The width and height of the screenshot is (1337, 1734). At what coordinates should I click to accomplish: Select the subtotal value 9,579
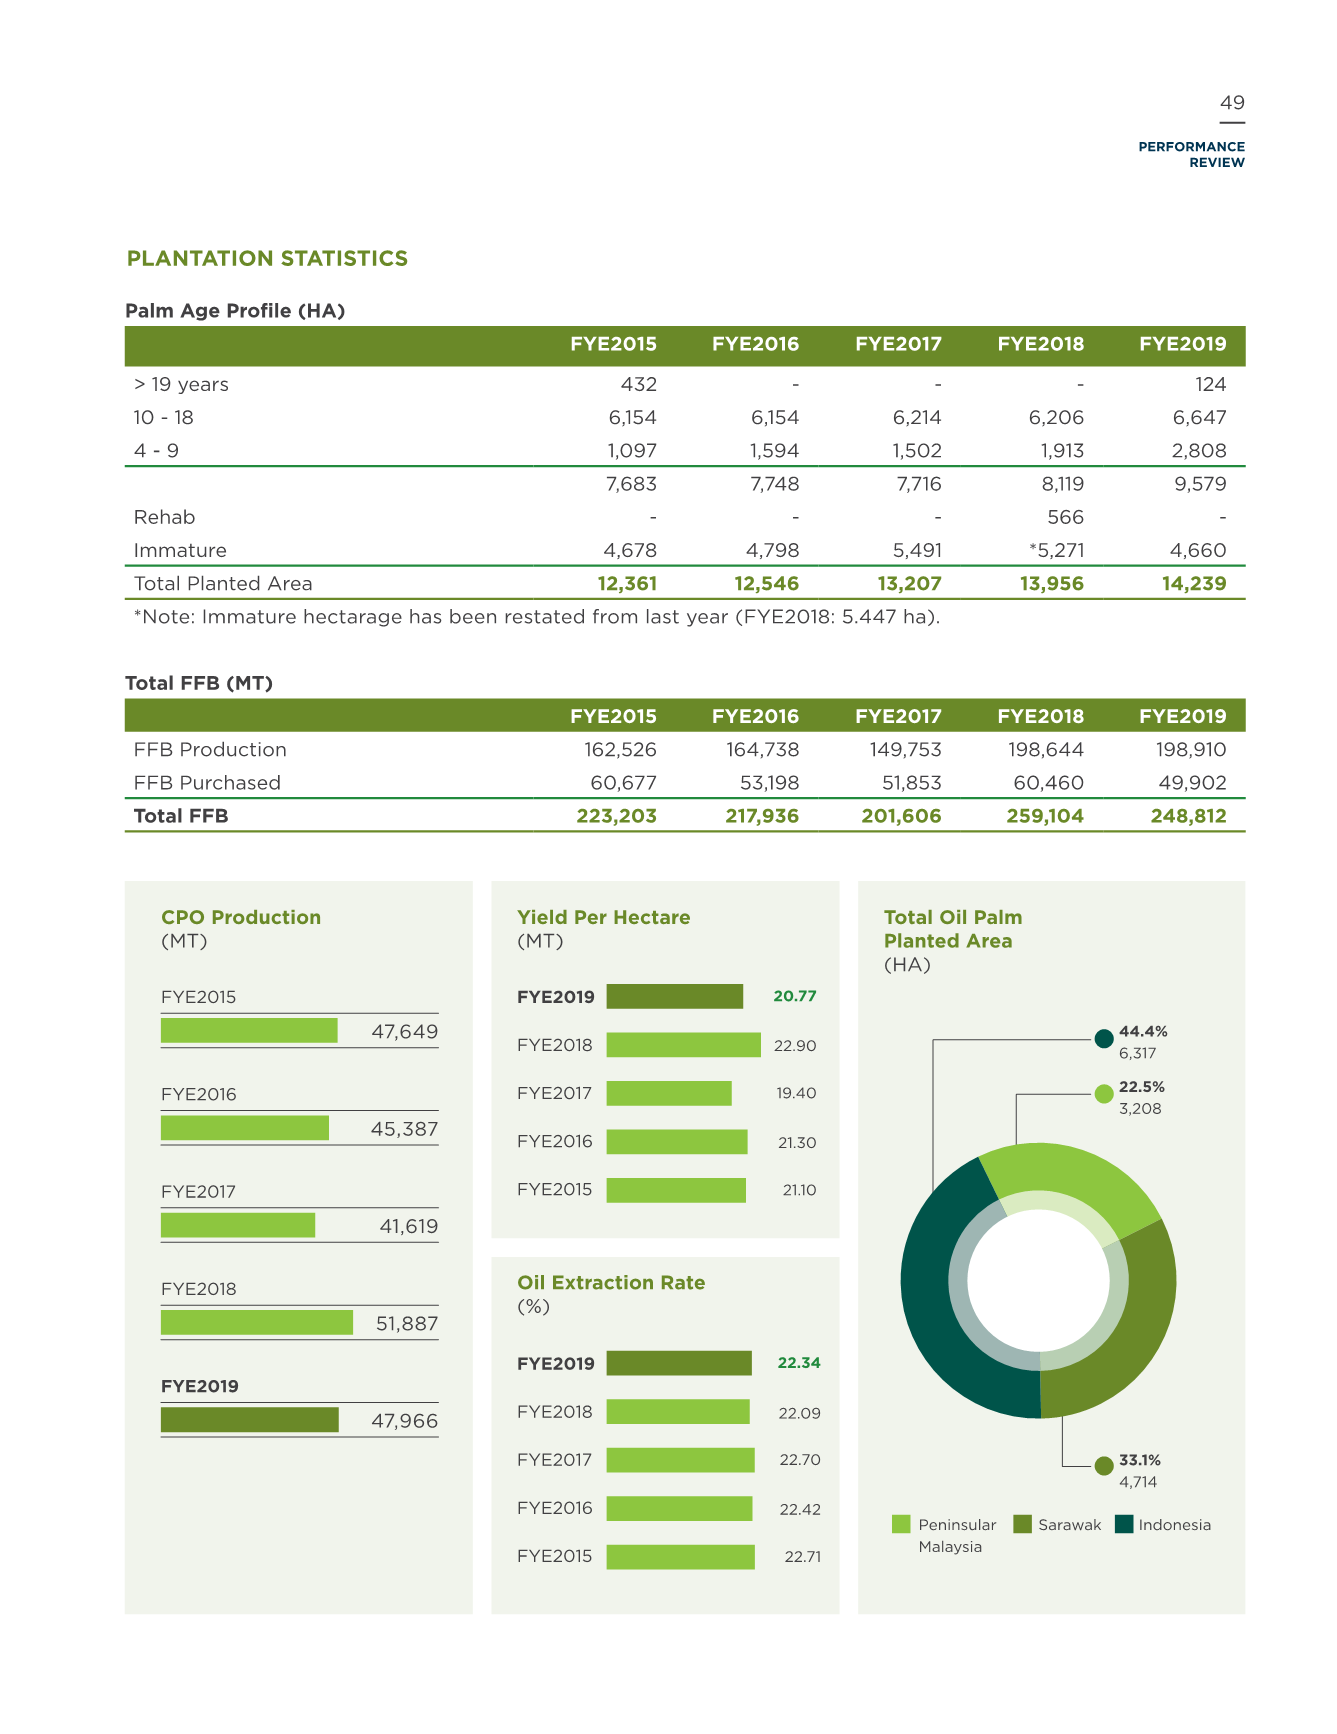tap(1199, 484)
